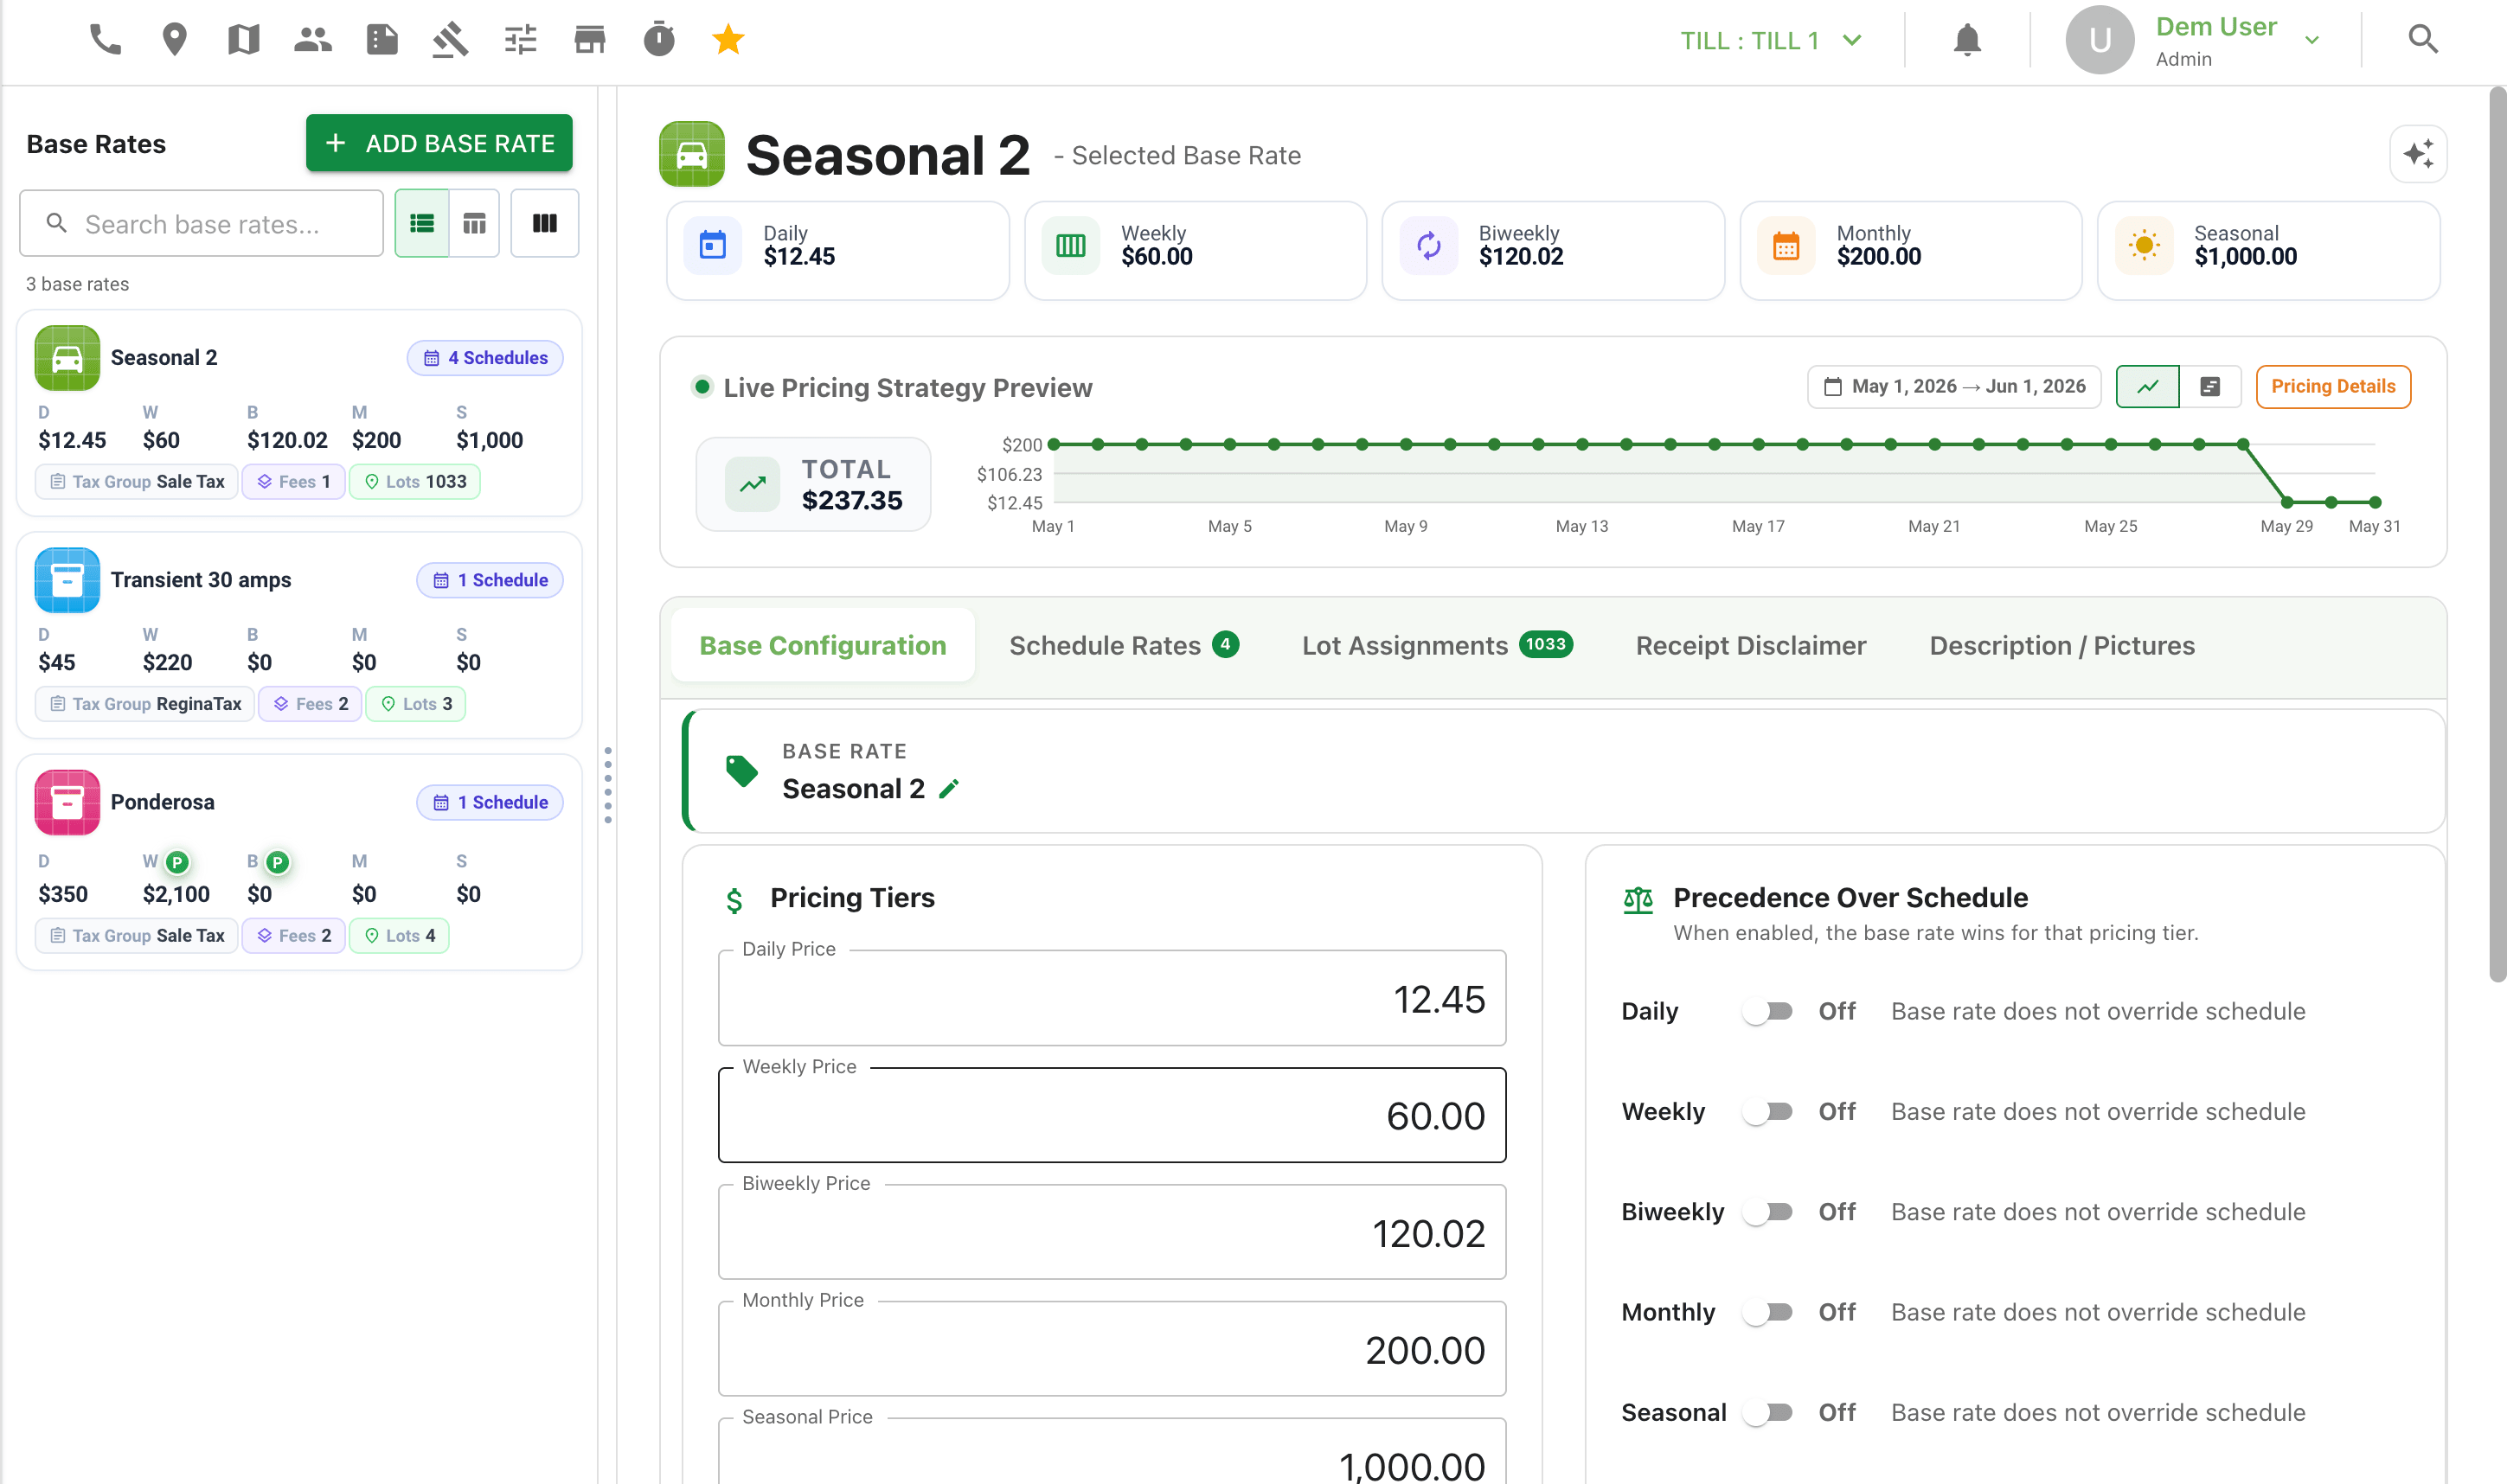
Task: Toggle Weekly precedence over schedule
Action: coord(1767,1112)
